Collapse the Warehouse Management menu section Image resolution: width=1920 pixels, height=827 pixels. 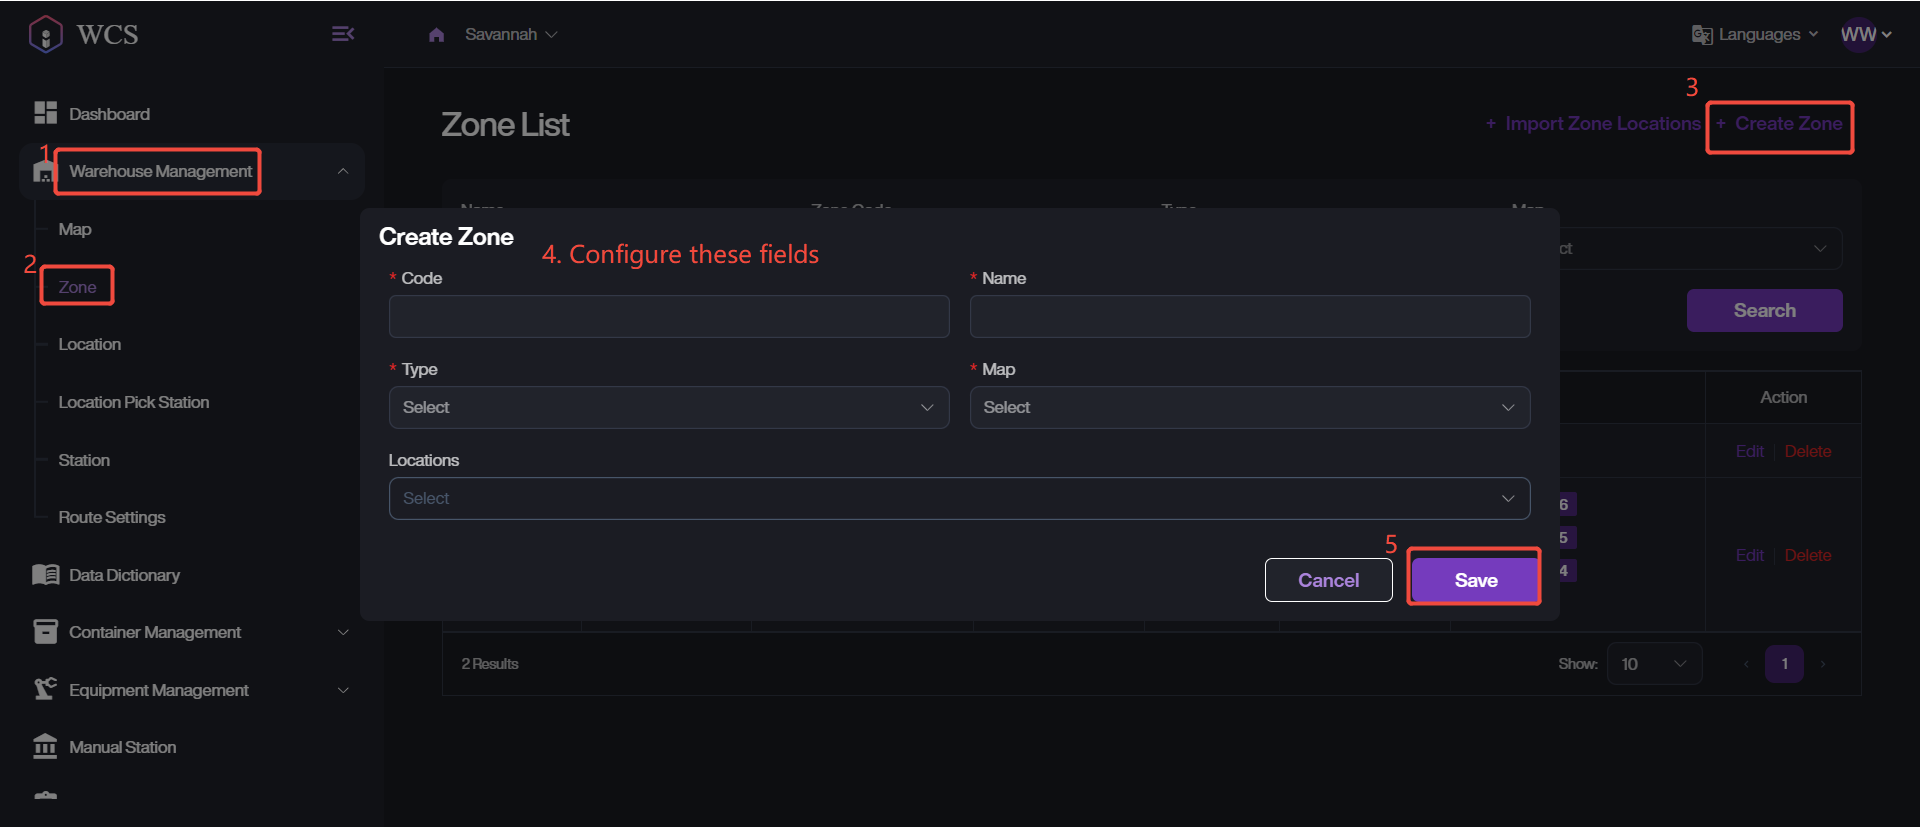coord(343,171)
